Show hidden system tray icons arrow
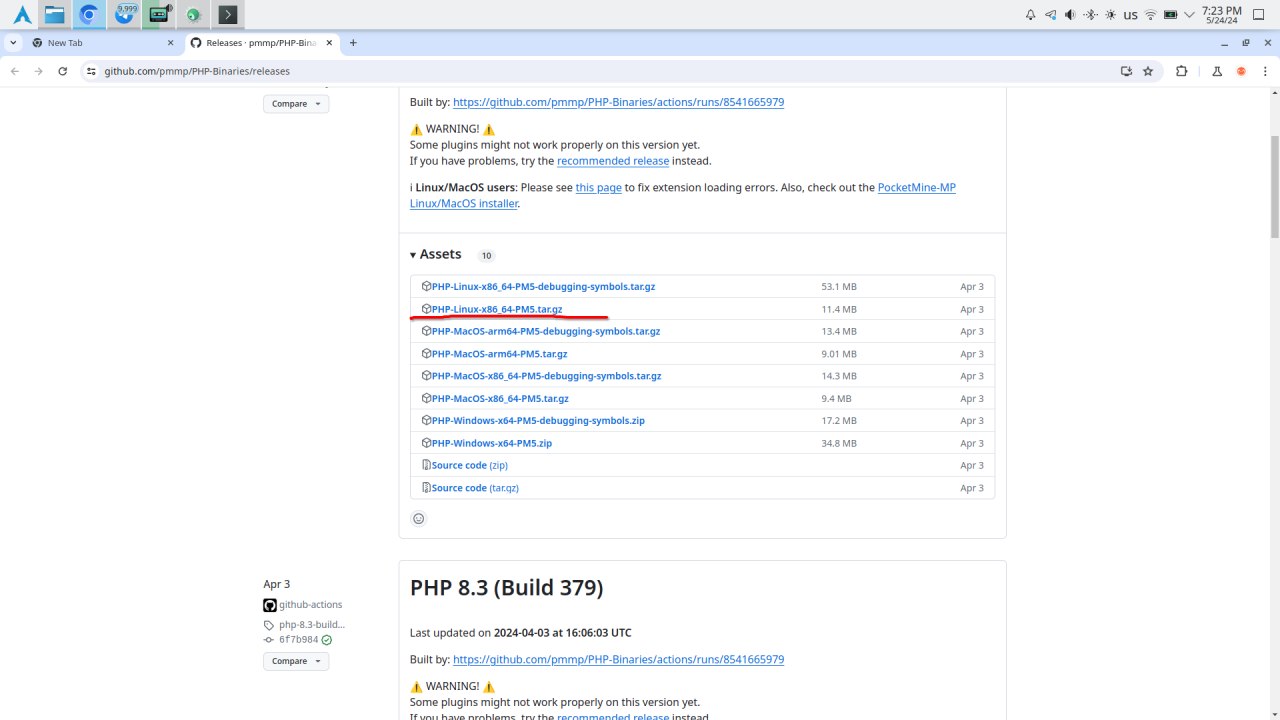1280x720 pixels. tap(1189, 14)
